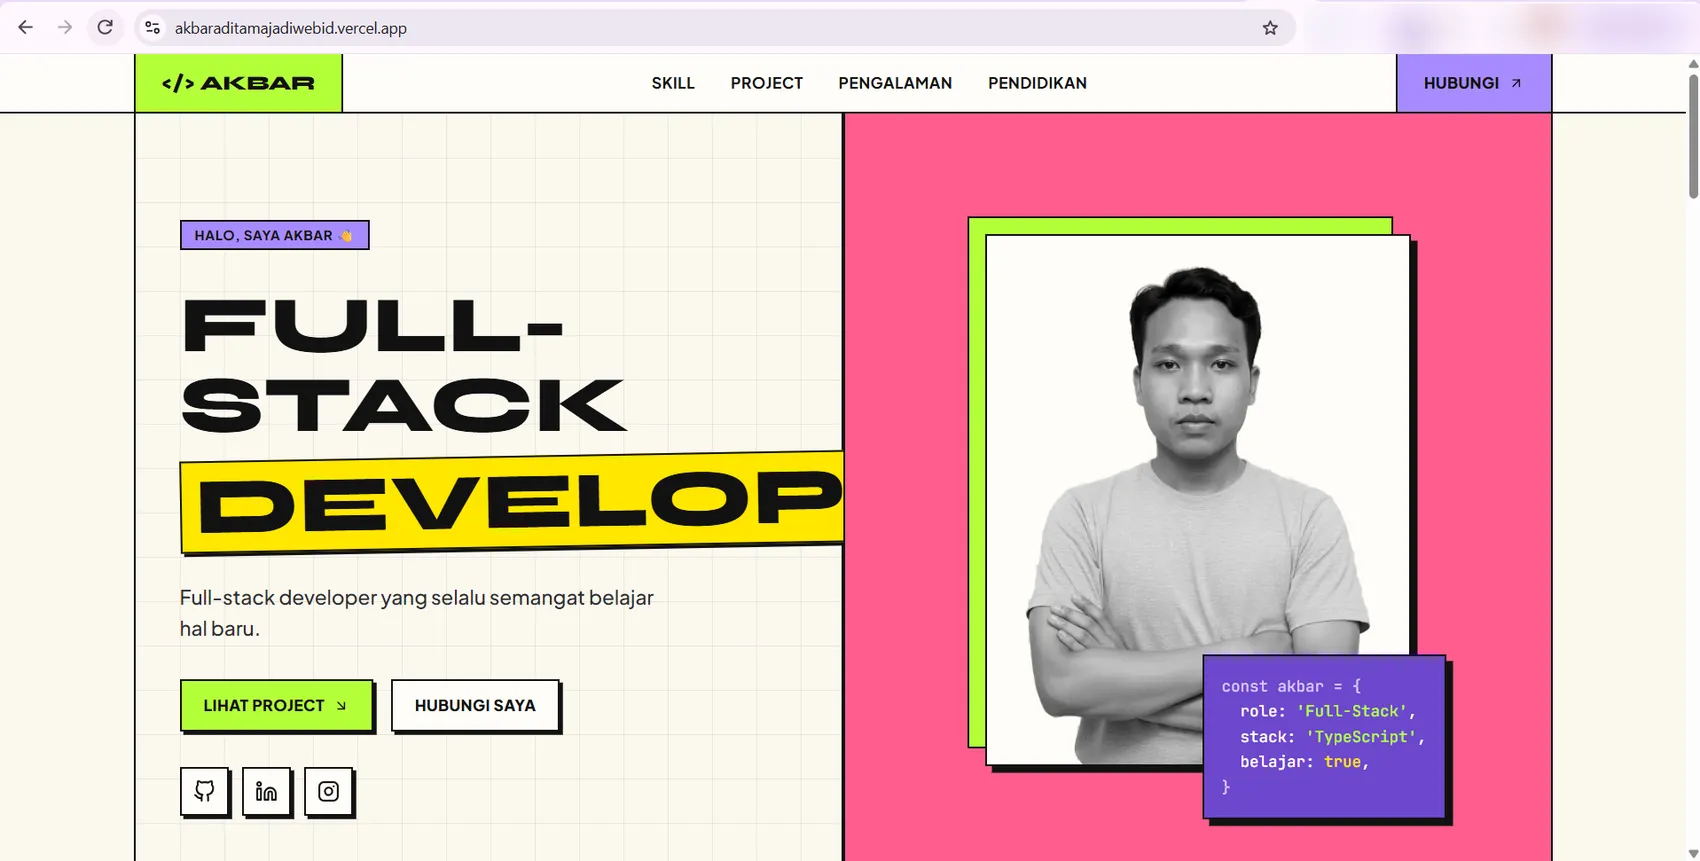Click the purple HUBUNGI header button

[1474, 83]
